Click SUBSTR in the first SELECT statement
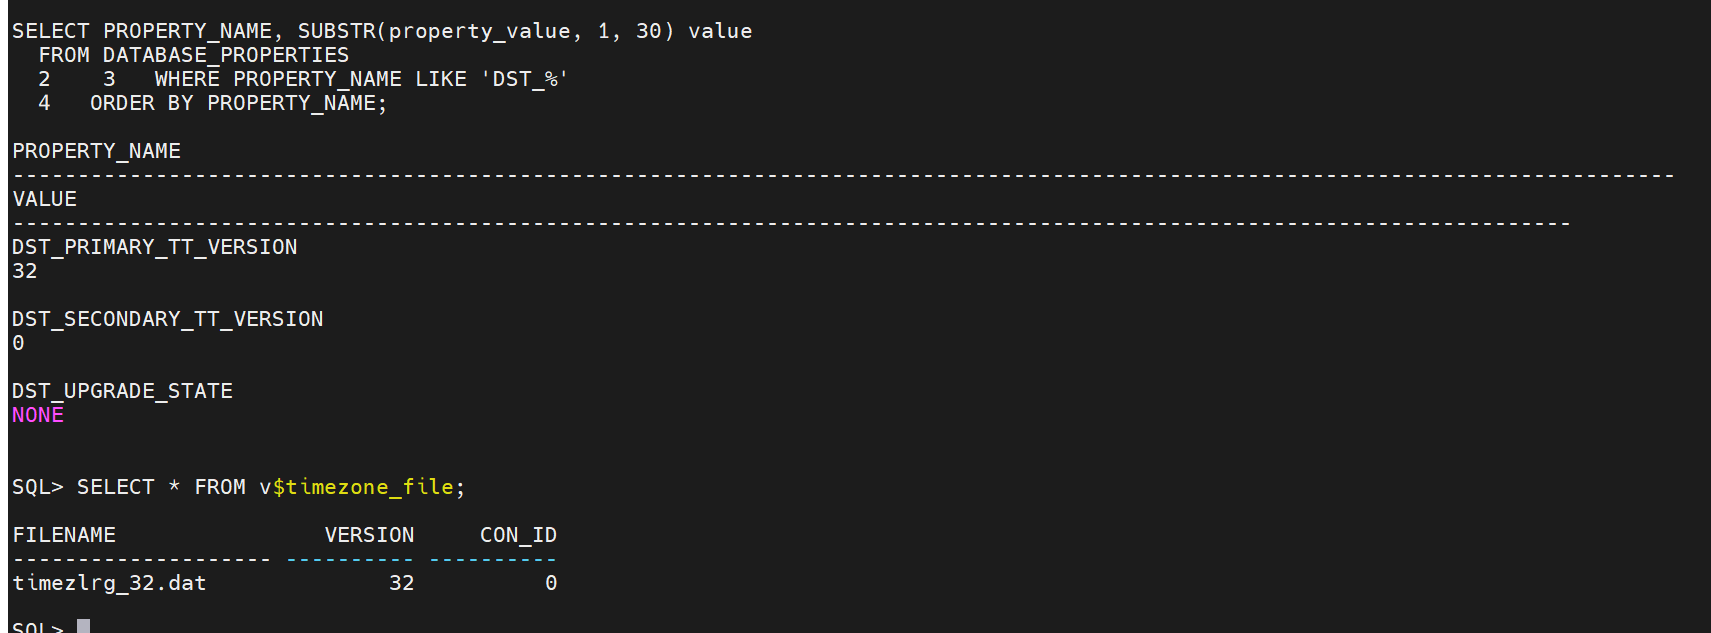The width and height of the screenshot is (1711, 633). 336,31
